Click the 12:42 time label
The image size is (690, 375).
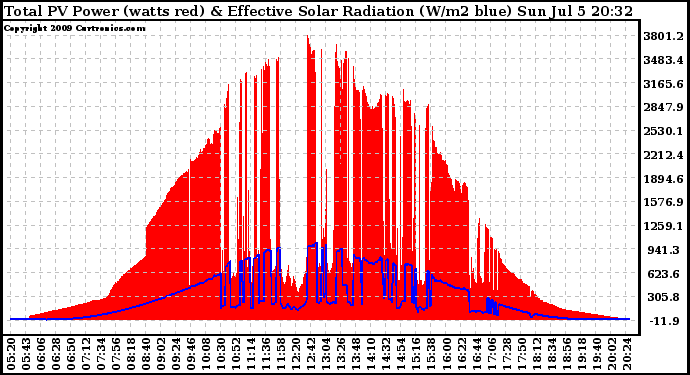pos(311,354)
